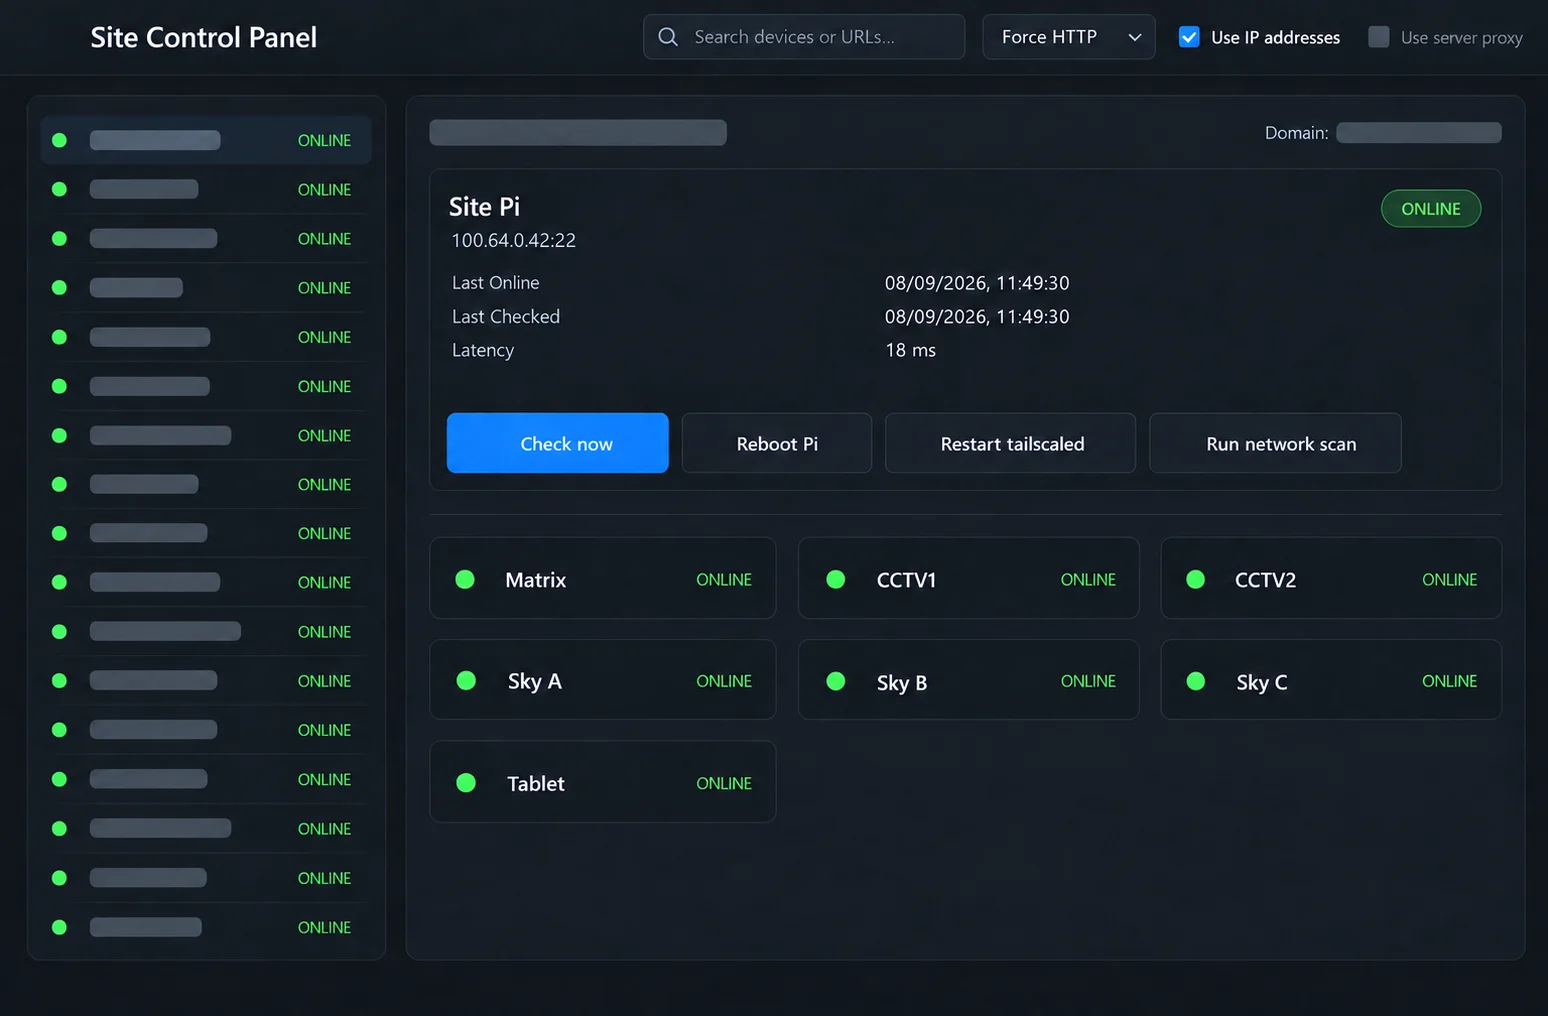Image resolution: width=1548 pixels, height=1016 pixels.
Task: Select the Sky A device card
Action: (603, 680)
